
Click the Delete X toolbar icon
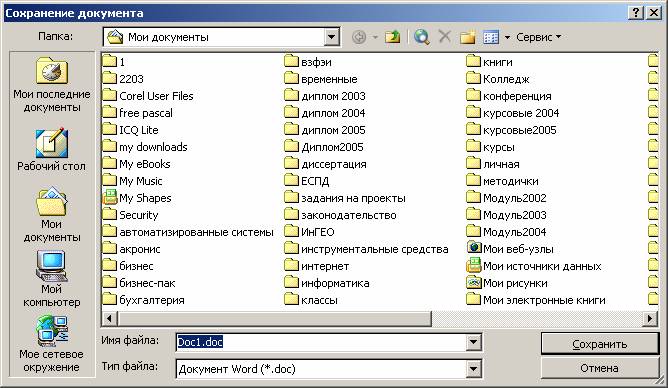pyautogui.click(x=444, y=37)
